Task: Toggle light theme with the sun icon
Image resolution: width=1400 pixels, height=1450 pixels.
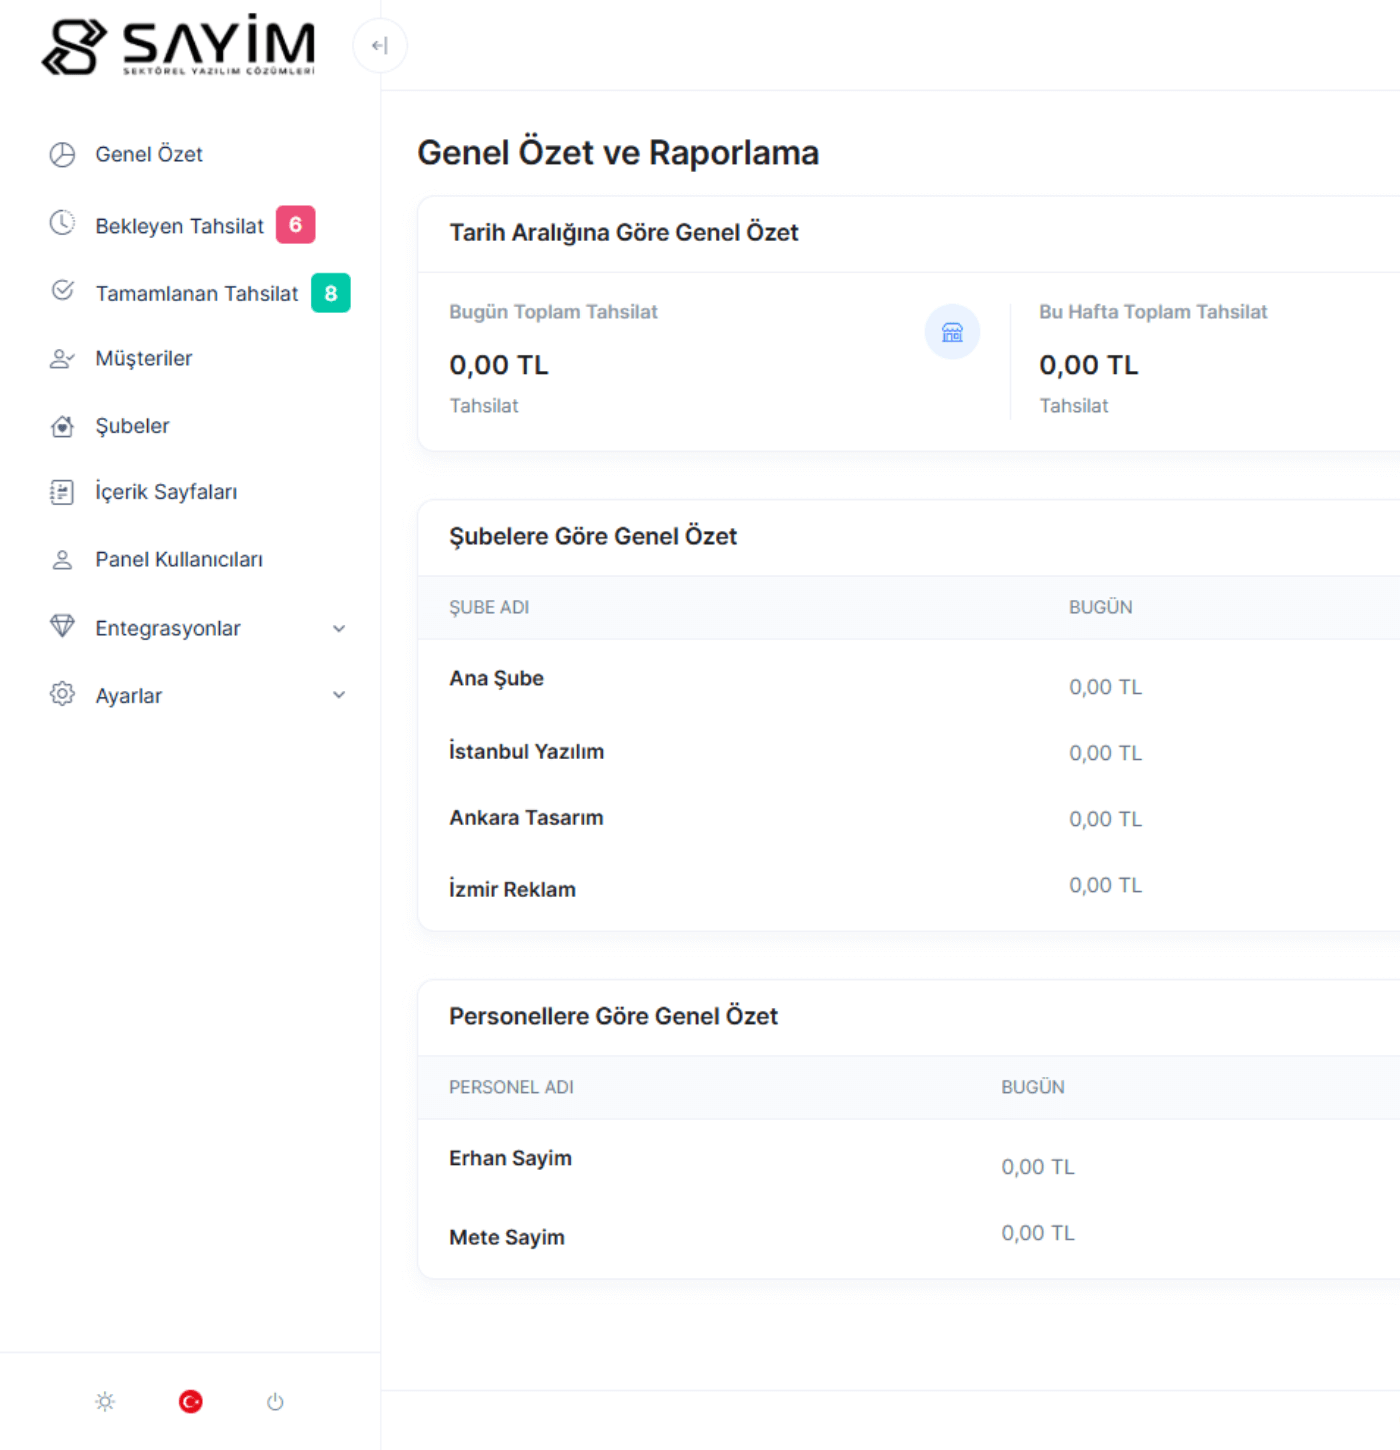Action: point(105,1402)
